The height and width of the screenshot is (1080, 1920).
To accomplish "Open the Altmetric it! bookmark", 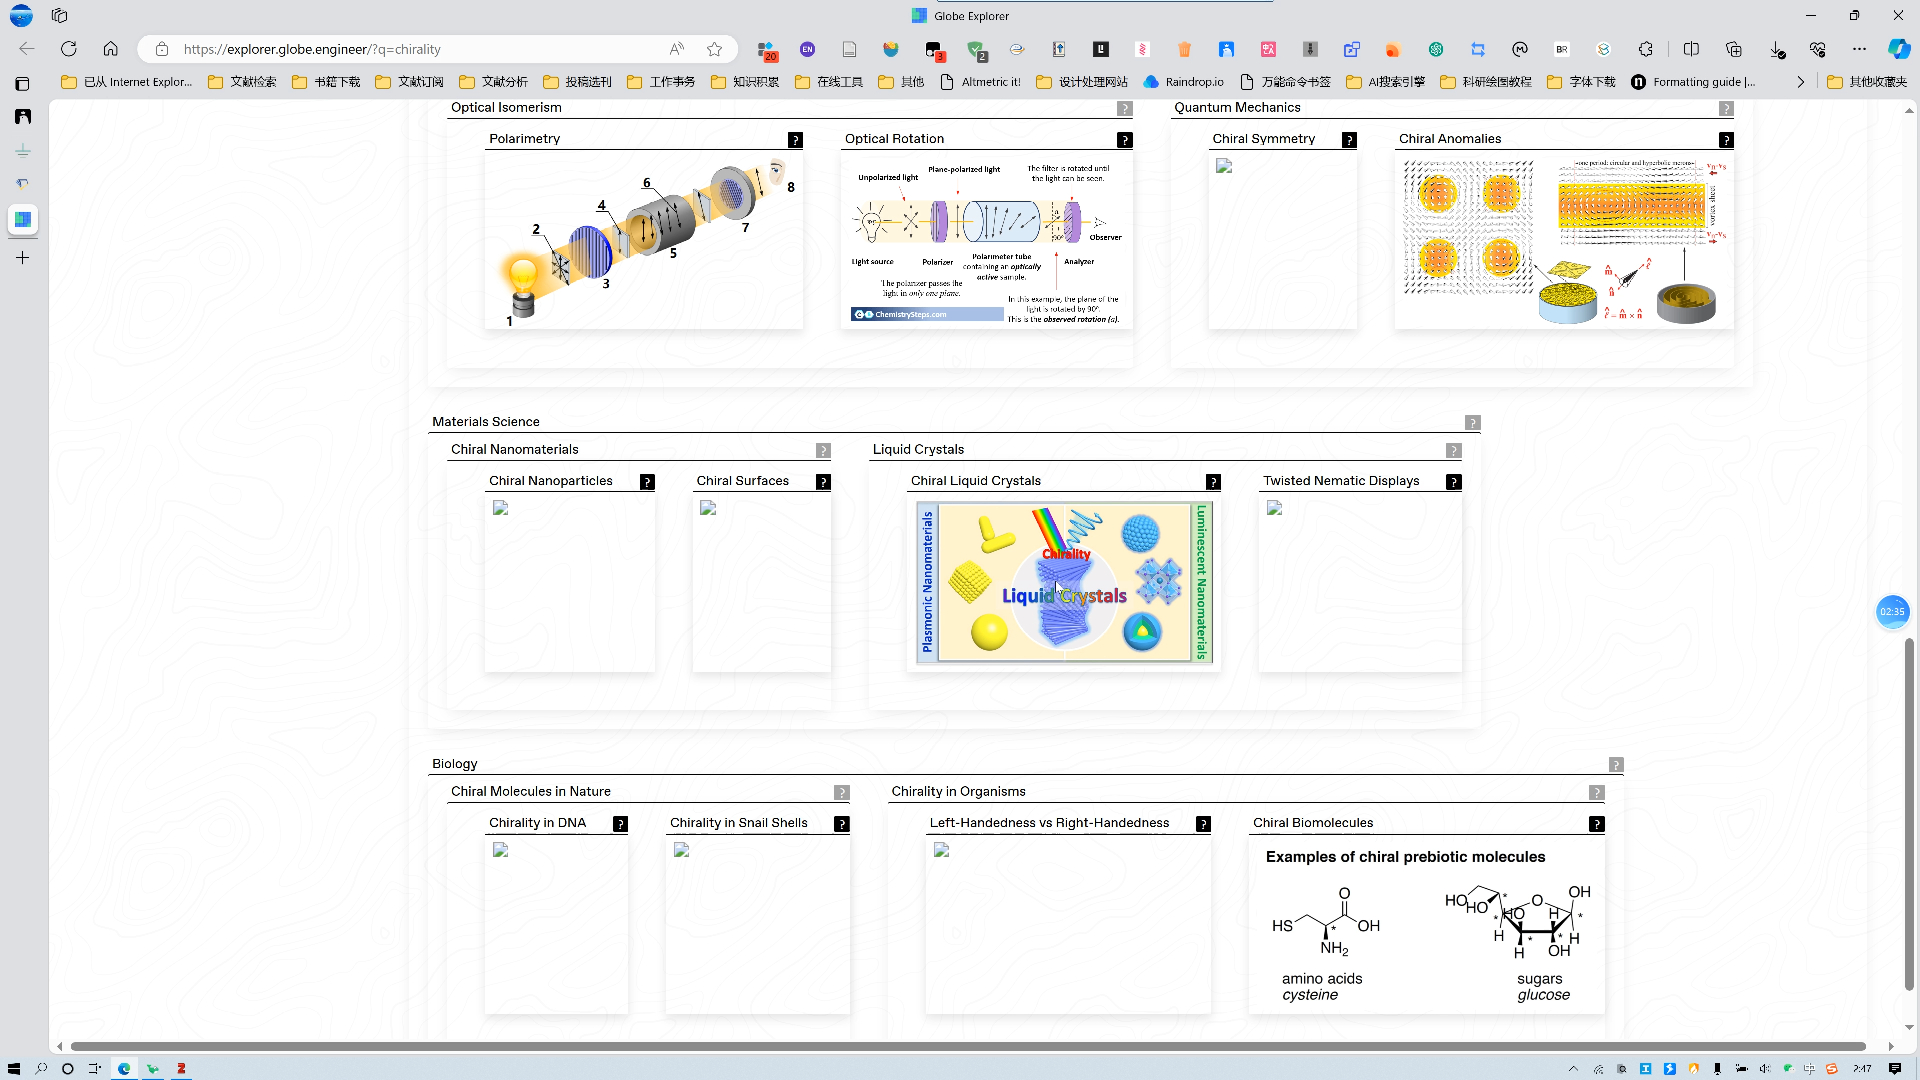I will point(981,82).
